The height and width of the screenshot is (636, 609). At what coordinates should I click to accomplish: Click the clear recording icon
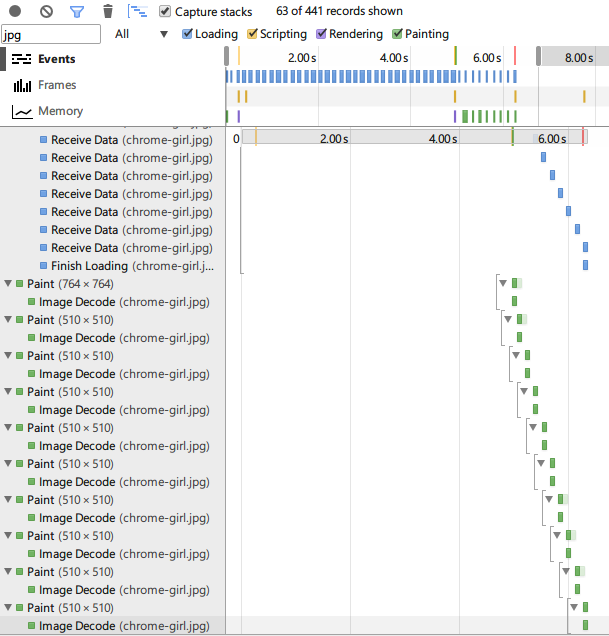(46, 12)
